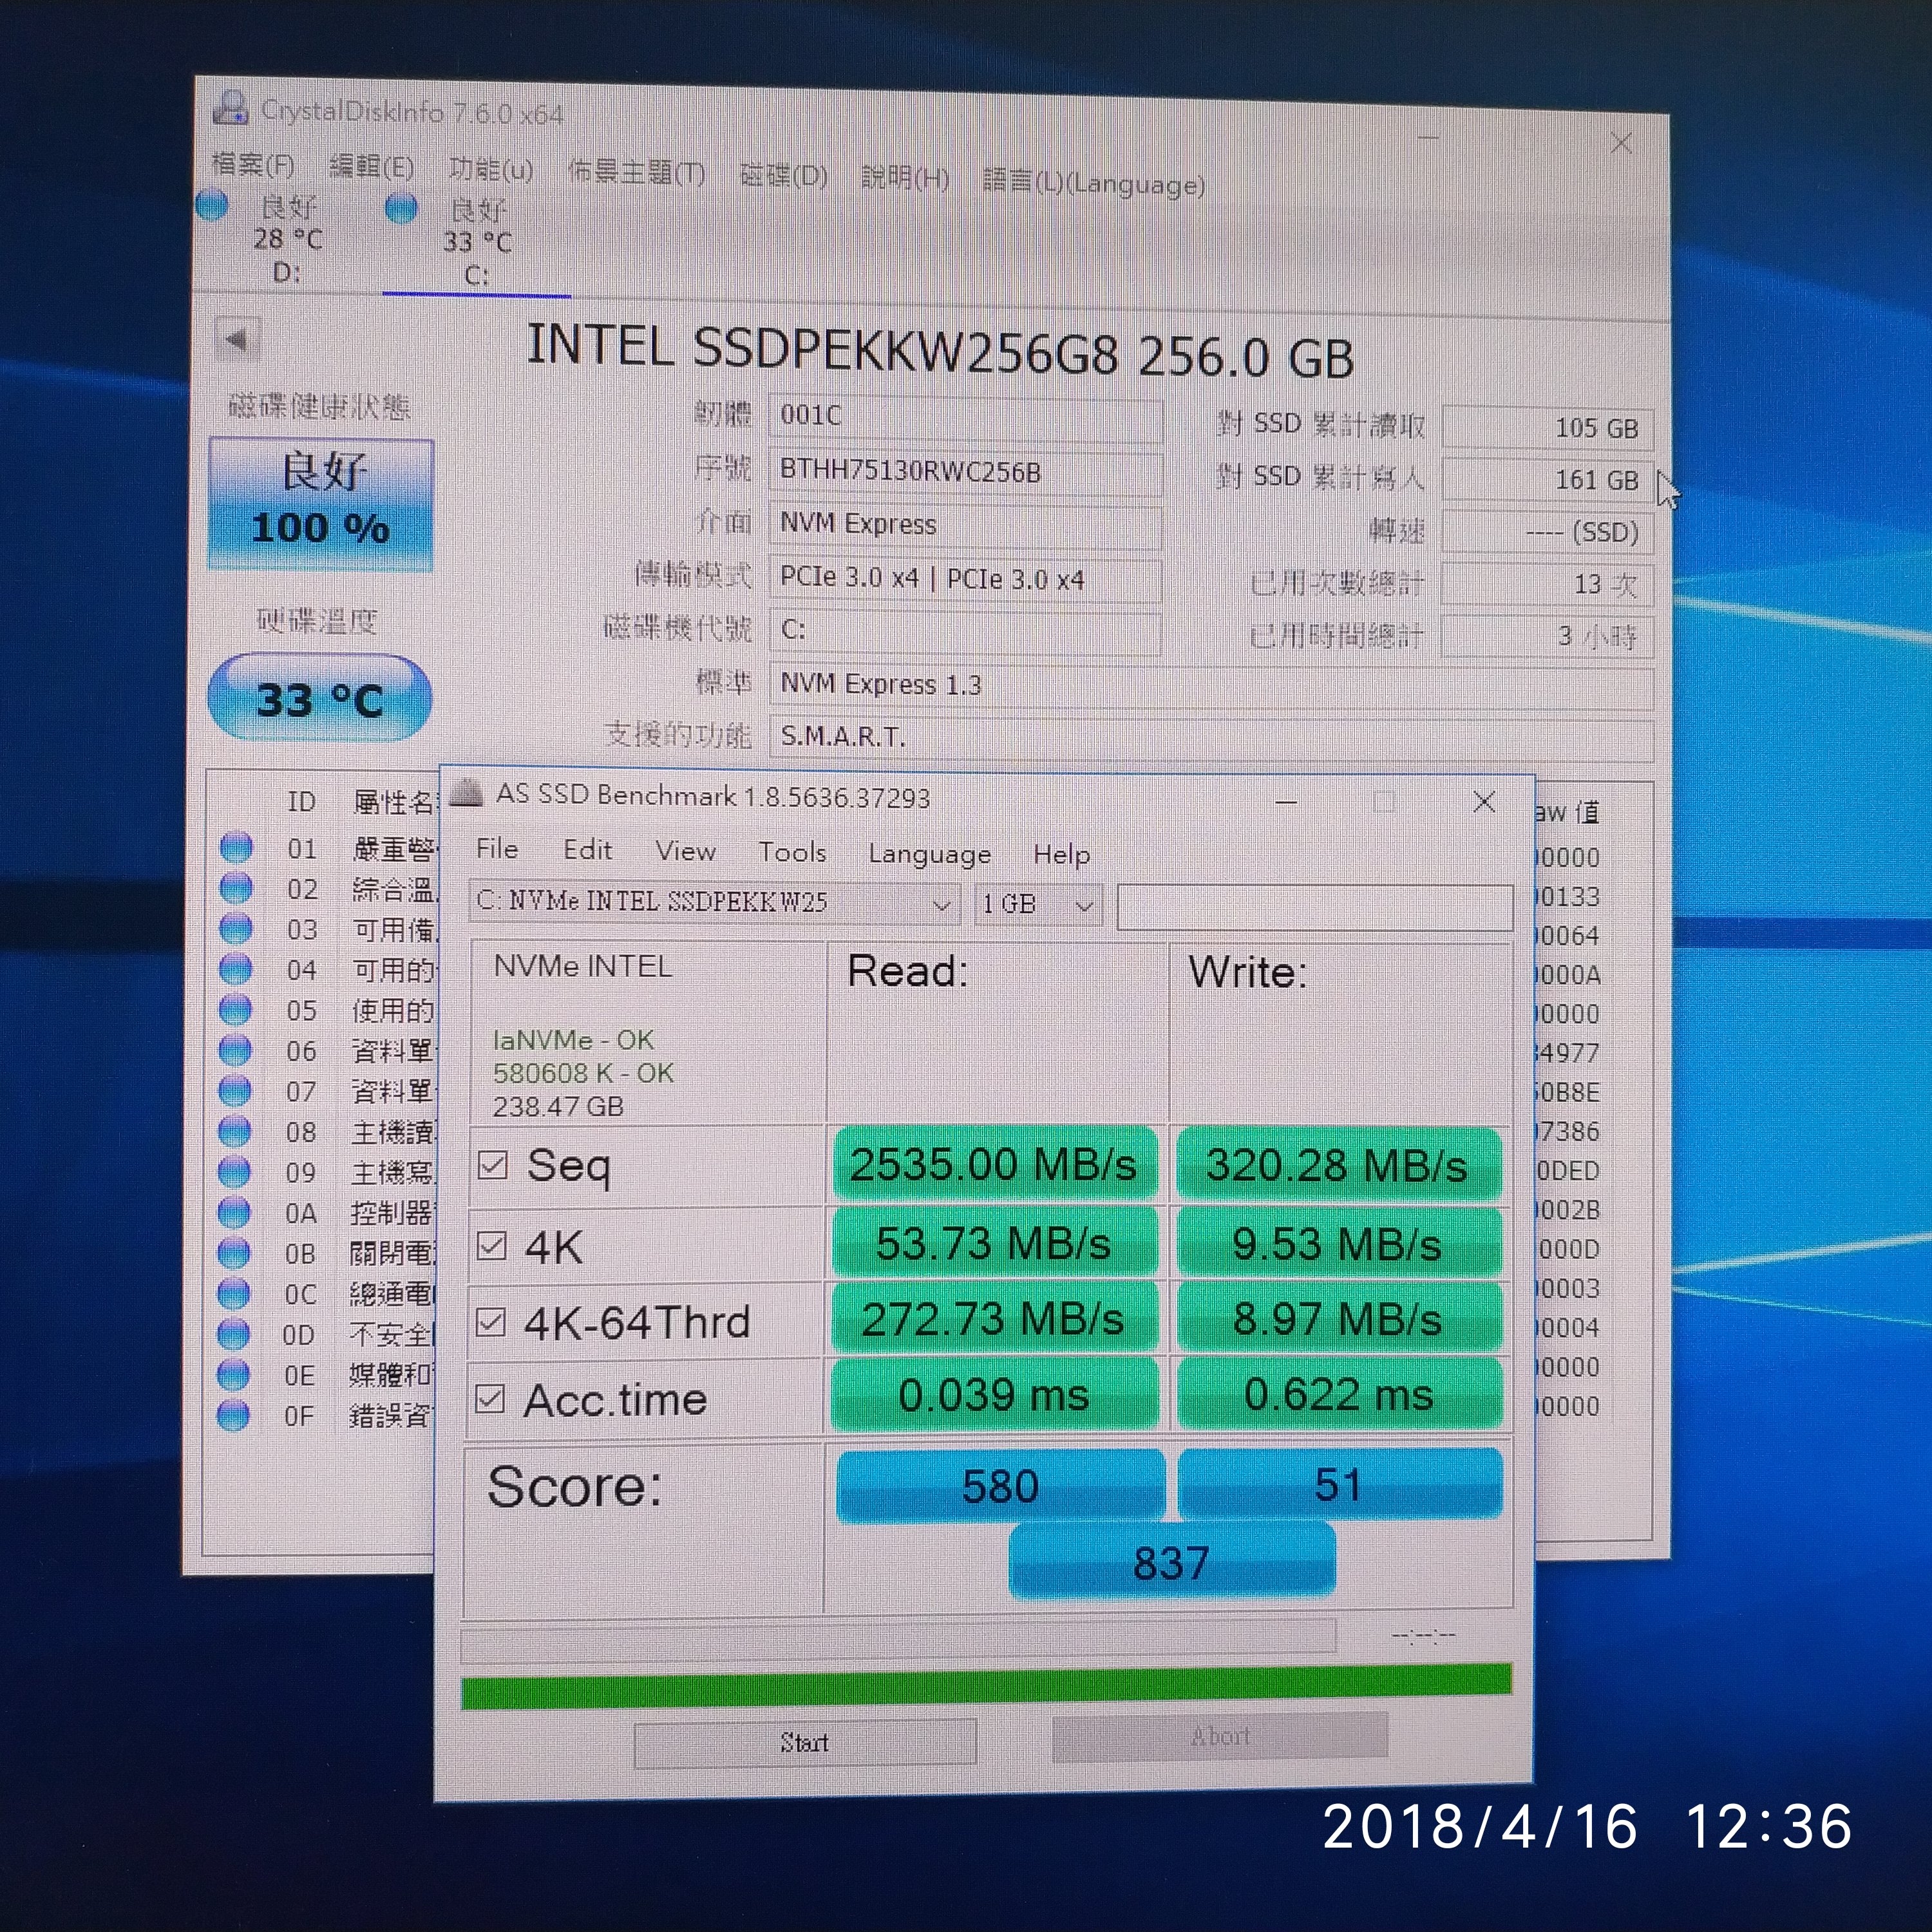The height and width of the screenshot is (1932, 1932).
Task: Open the 說明(H) menu in CrystalDiskInfo
Action: (905, 178)
